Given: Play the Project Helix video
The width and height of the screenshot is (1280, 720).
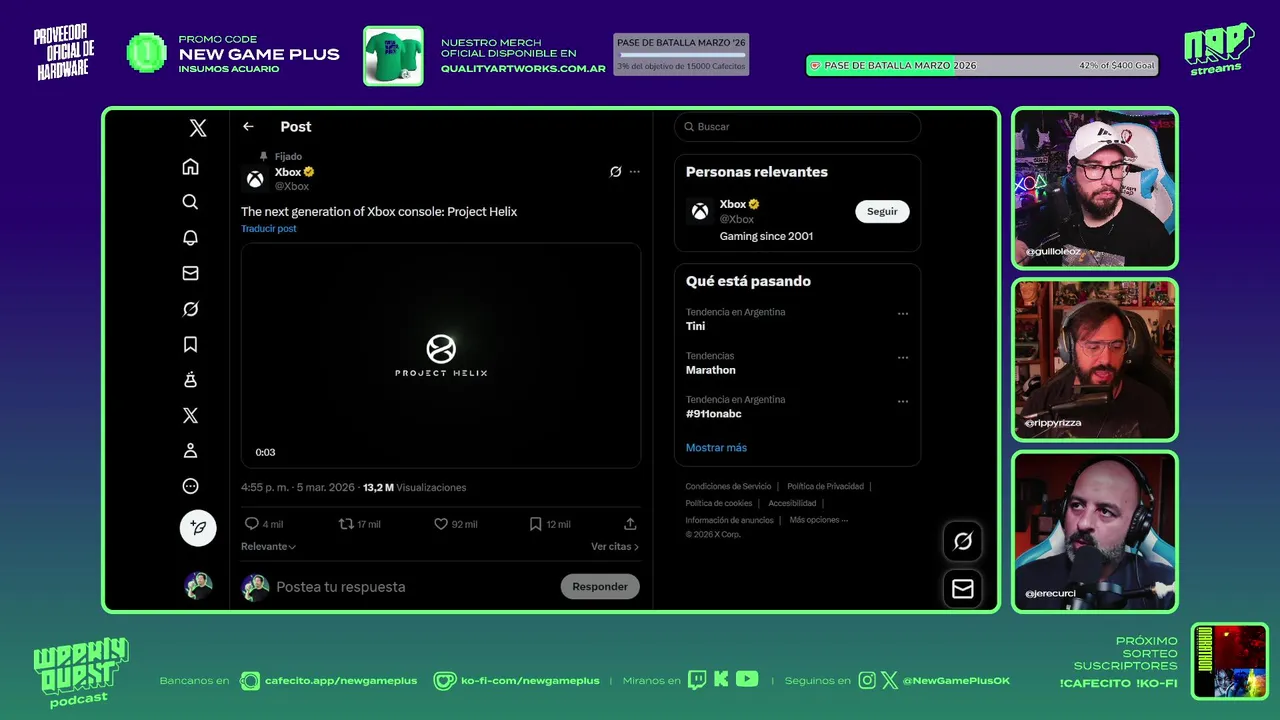Looking at the screenshot, I should point(441,355).
